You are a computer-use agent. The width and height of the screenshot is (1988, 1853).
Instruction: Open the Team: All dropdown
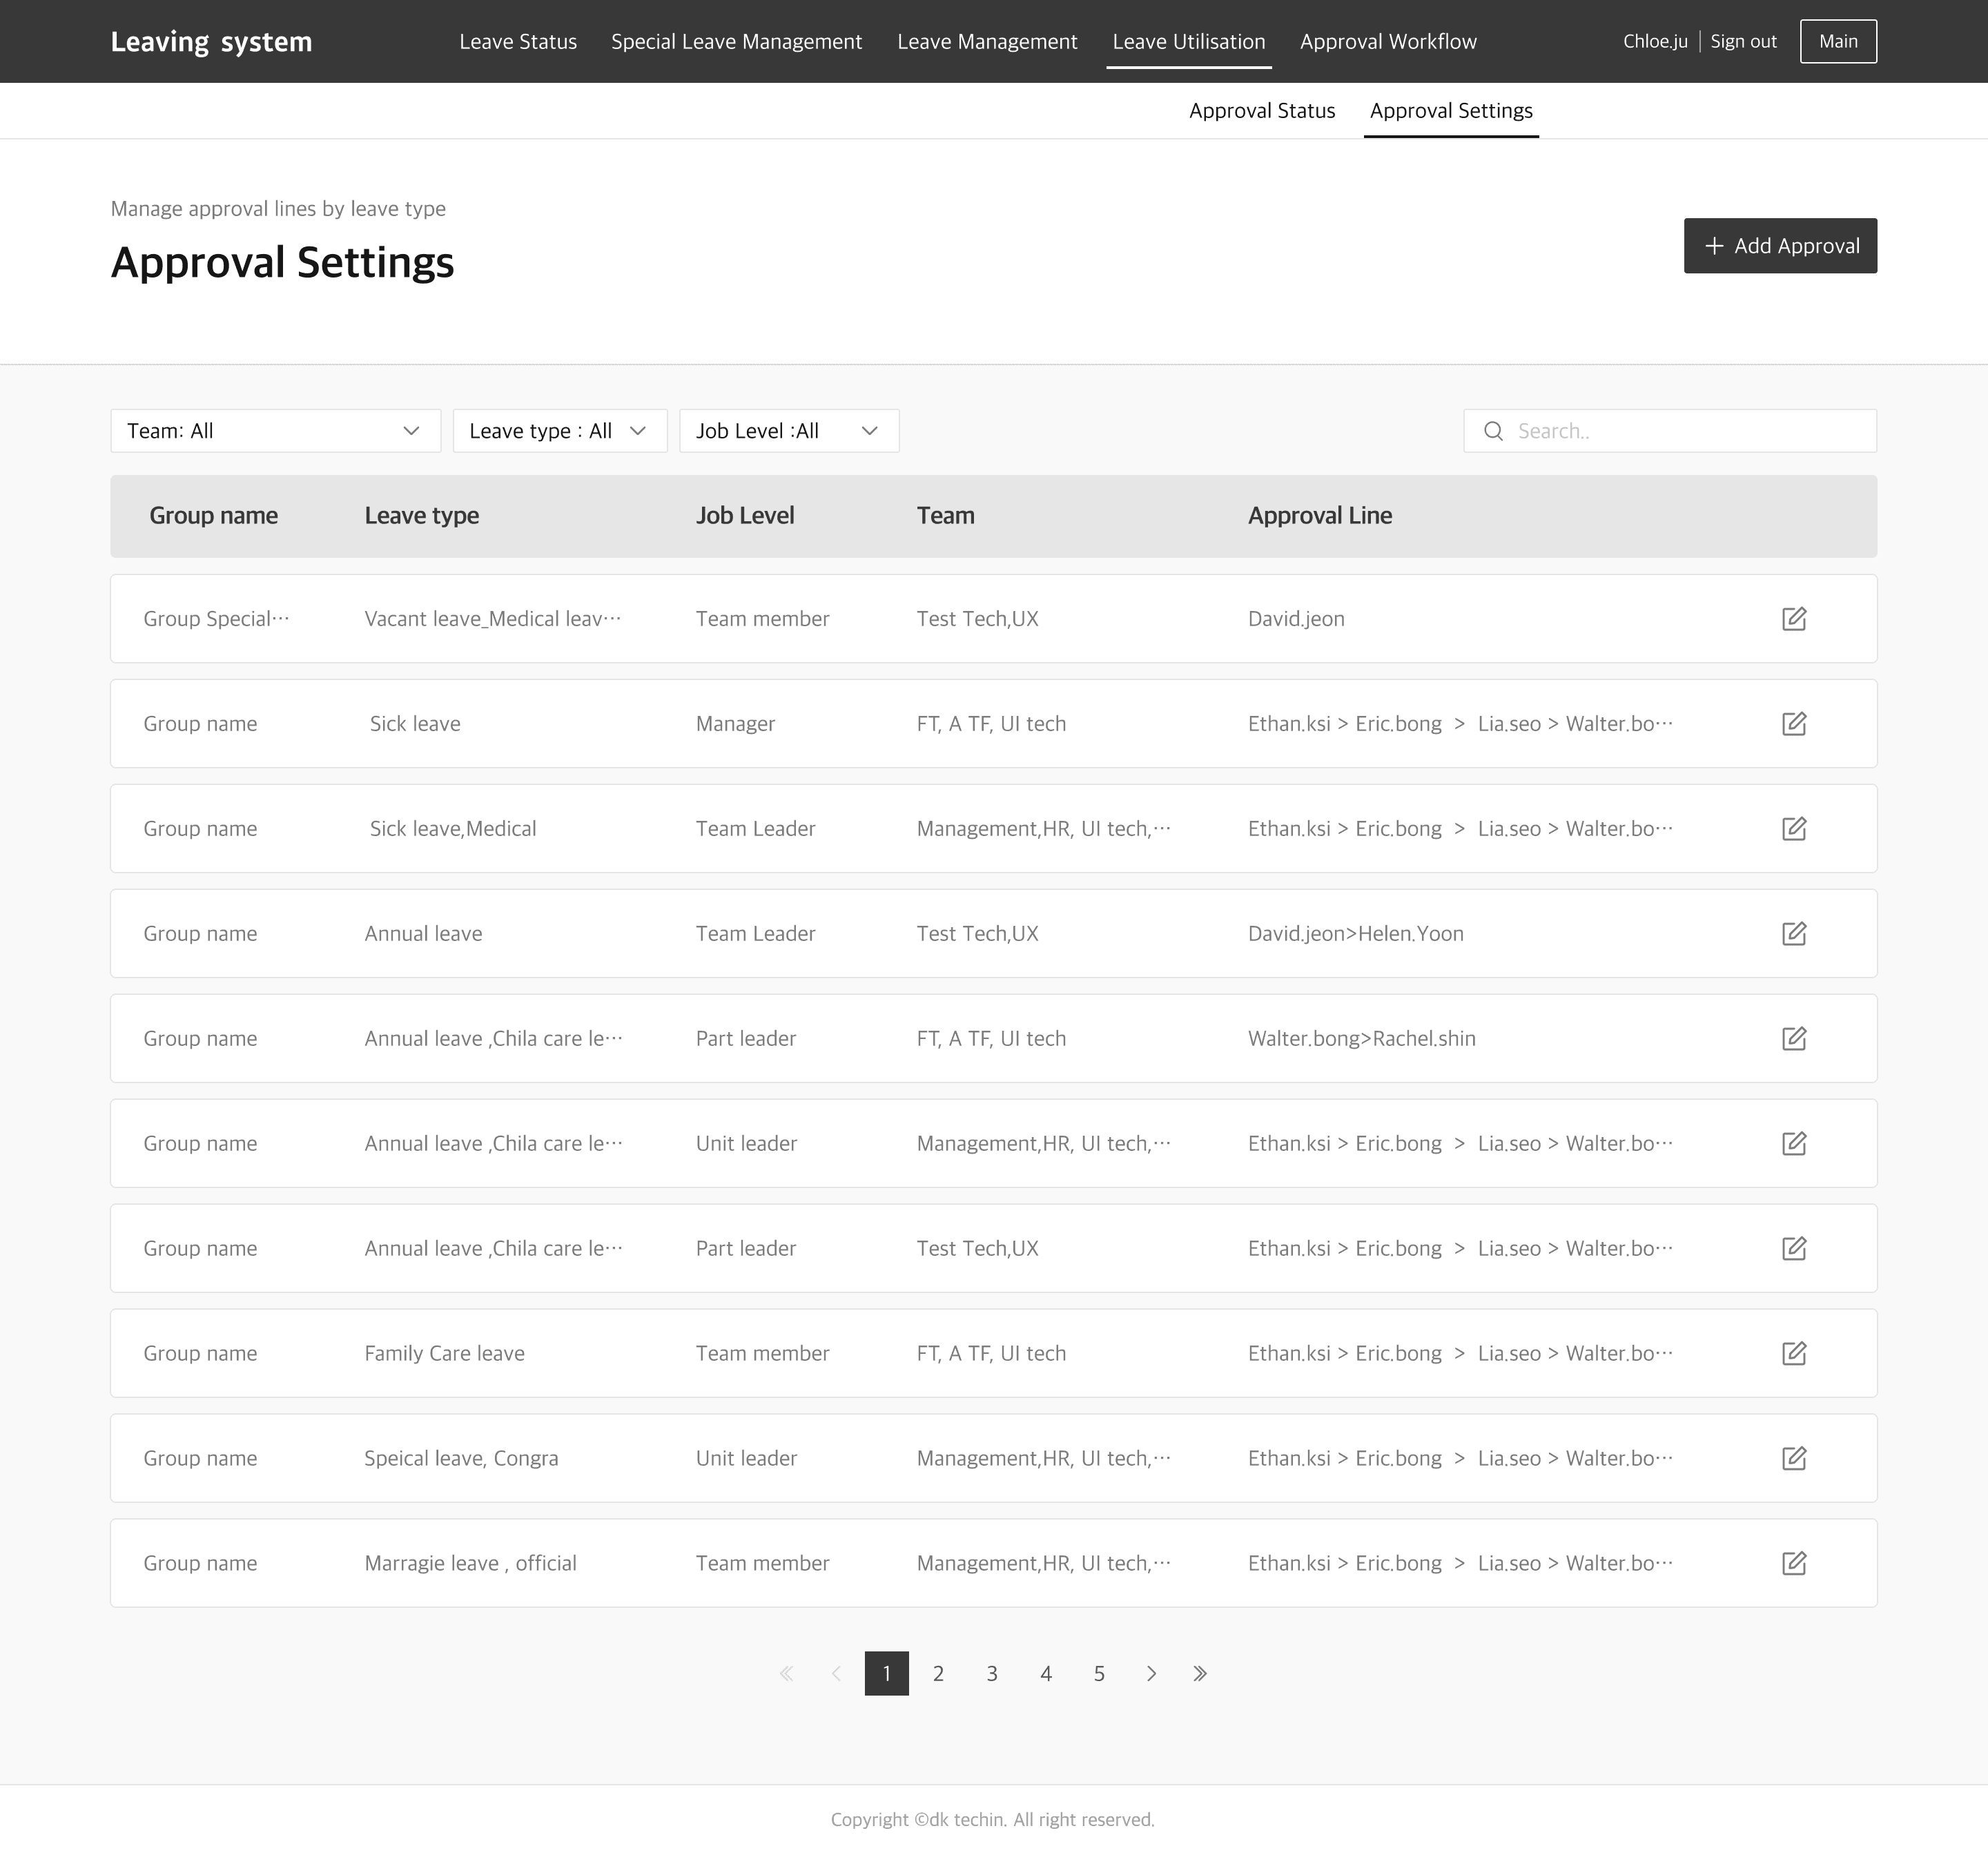[x=275, y=431]
